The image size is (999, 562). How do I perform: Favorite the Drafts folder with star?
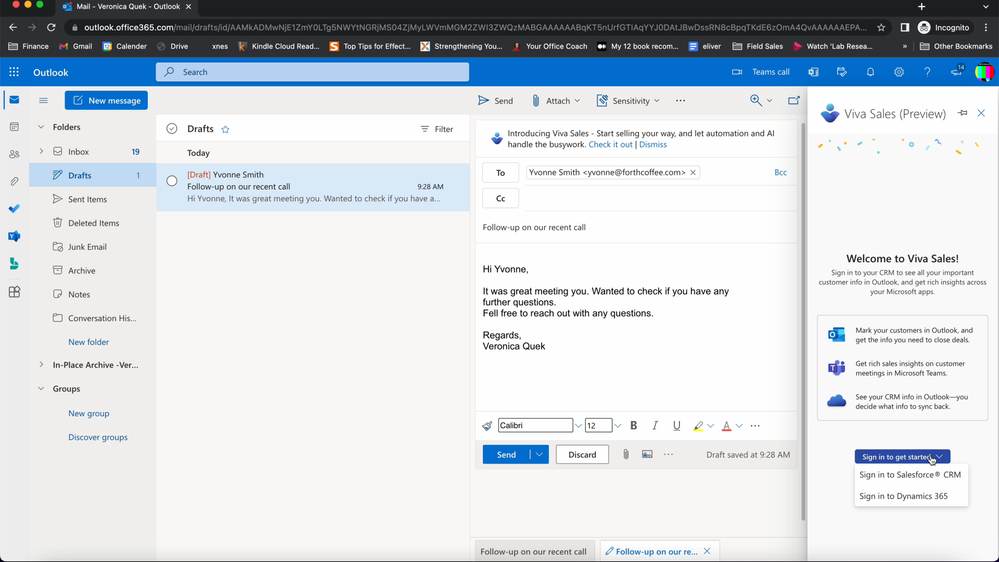point(225,129)
